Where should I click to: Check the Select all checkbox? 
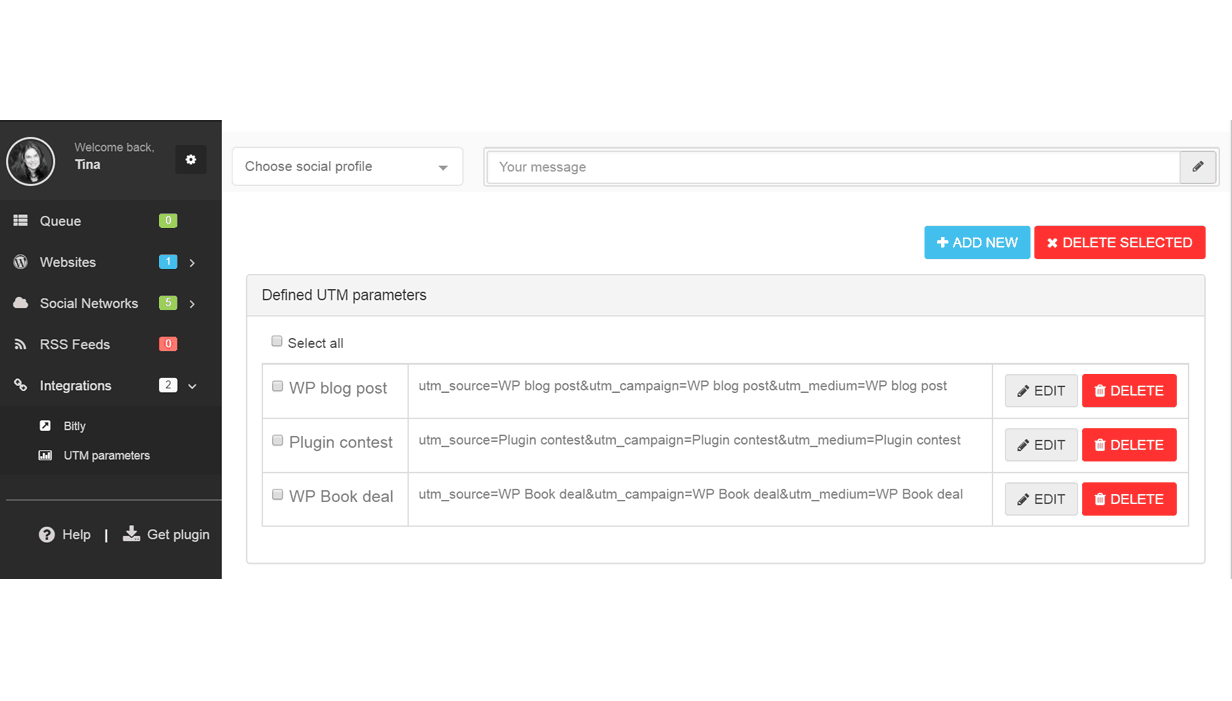pos(277,342)
